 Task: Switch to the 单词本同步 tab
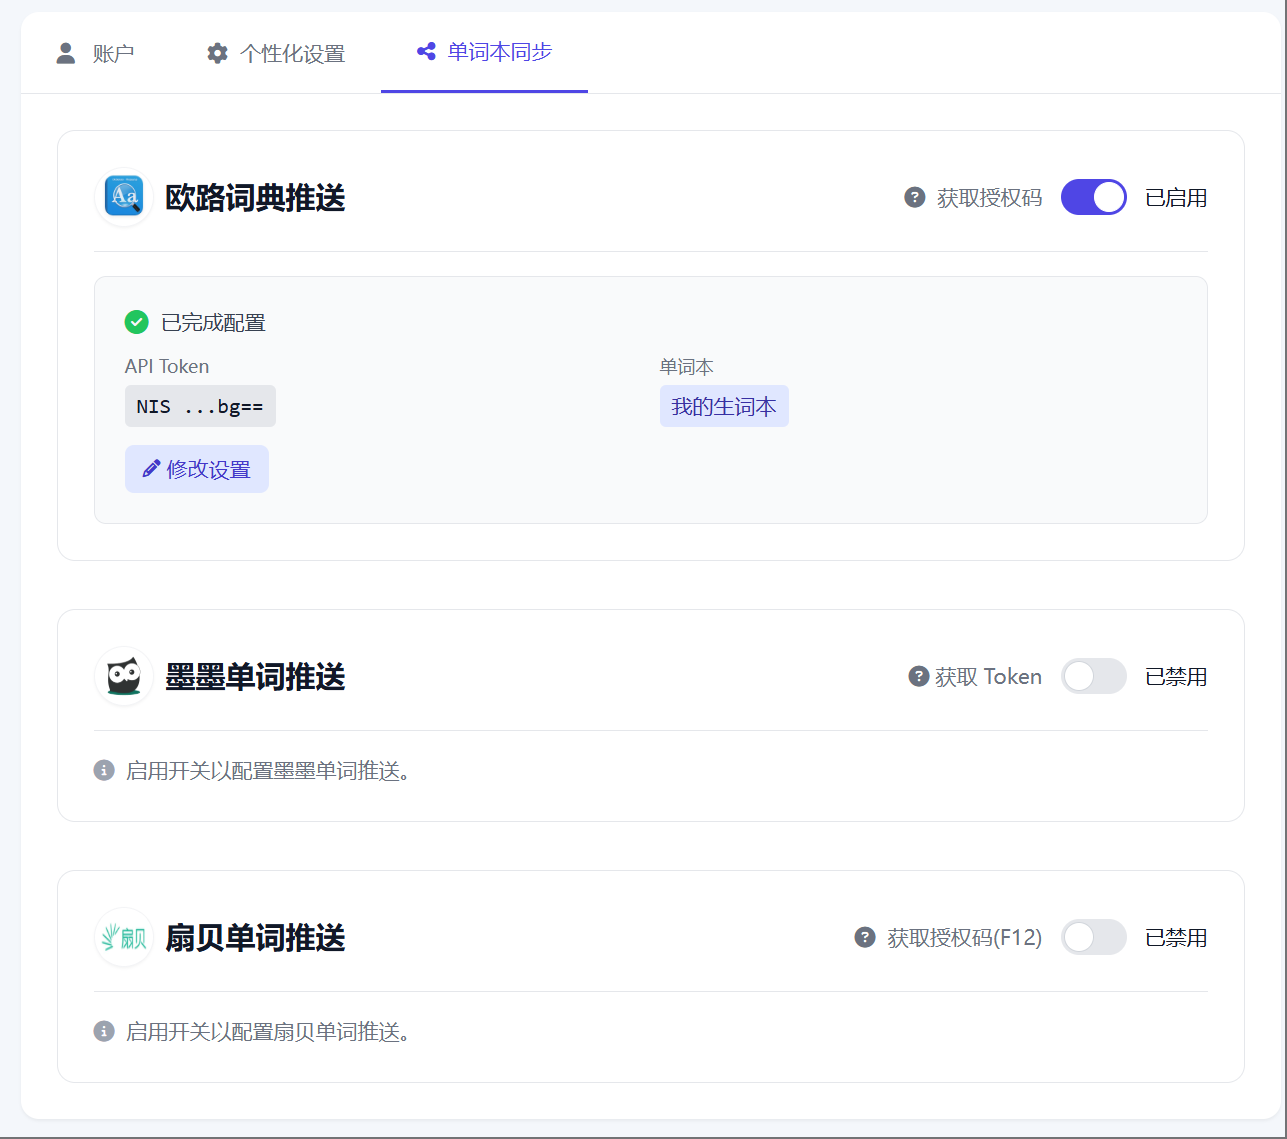click(x=484, y=52)
